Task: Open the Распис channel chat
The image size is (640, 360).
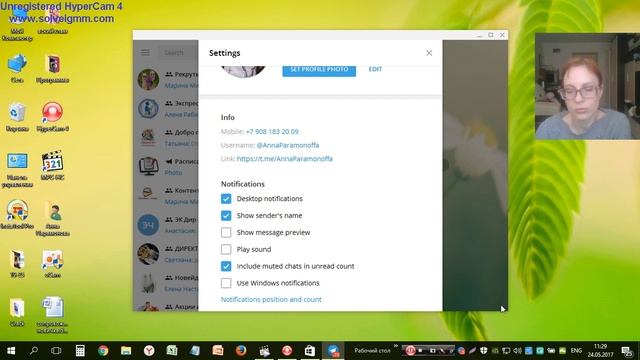Action: tap(166, 167)
